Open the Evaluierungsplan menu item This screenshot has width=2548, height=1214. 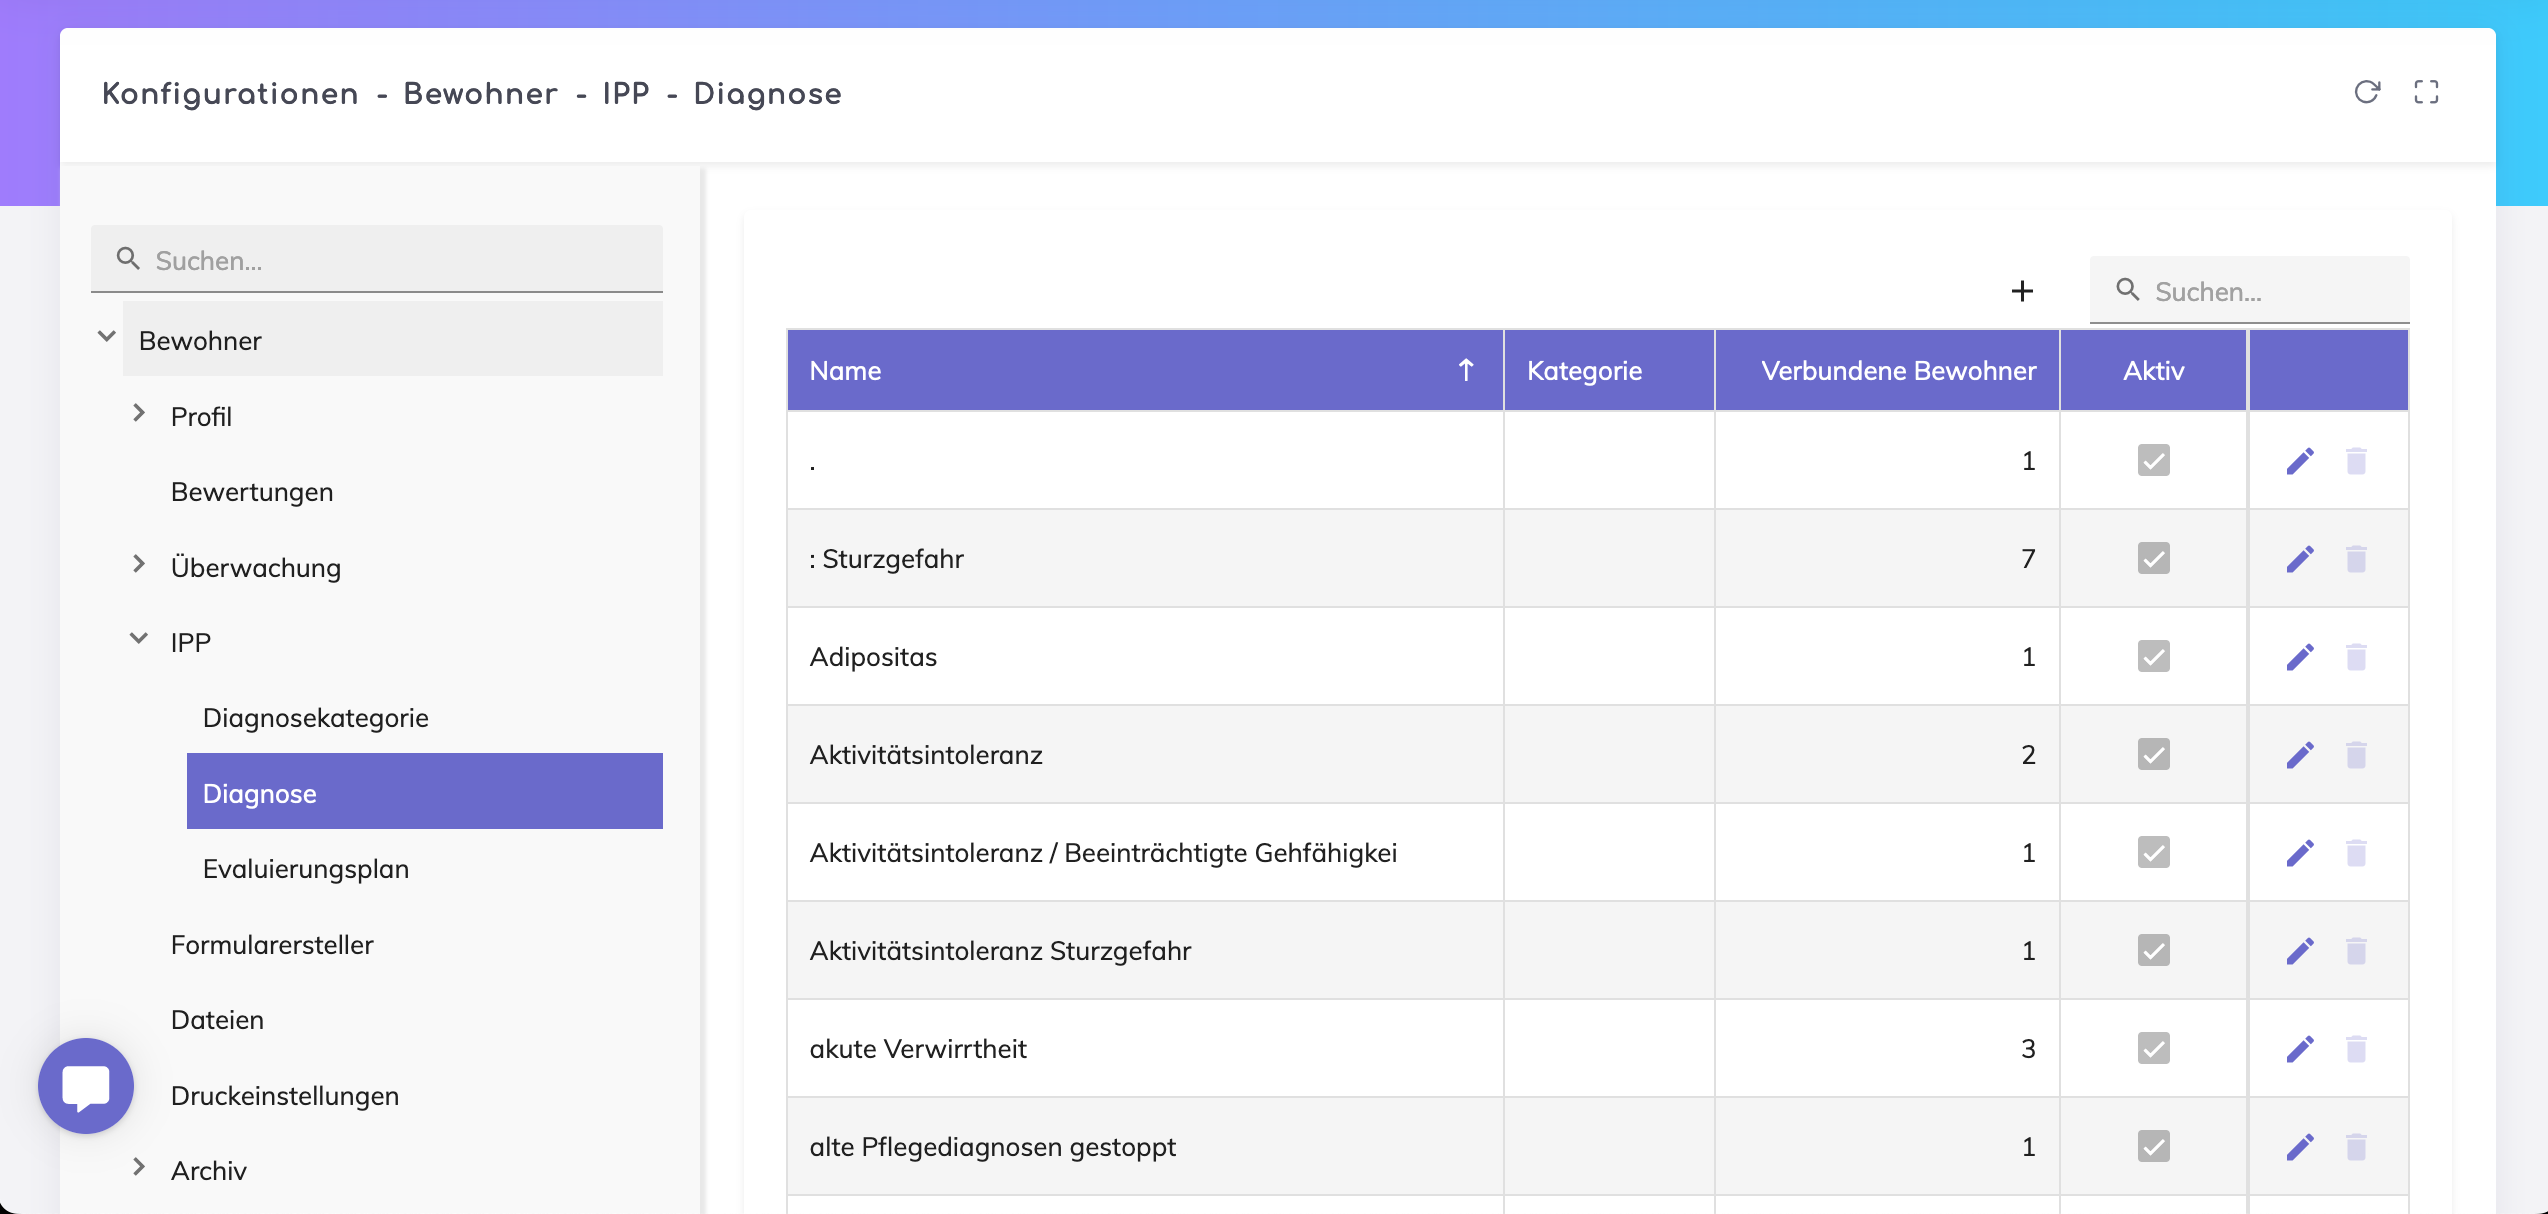click(x=305, y=869)
